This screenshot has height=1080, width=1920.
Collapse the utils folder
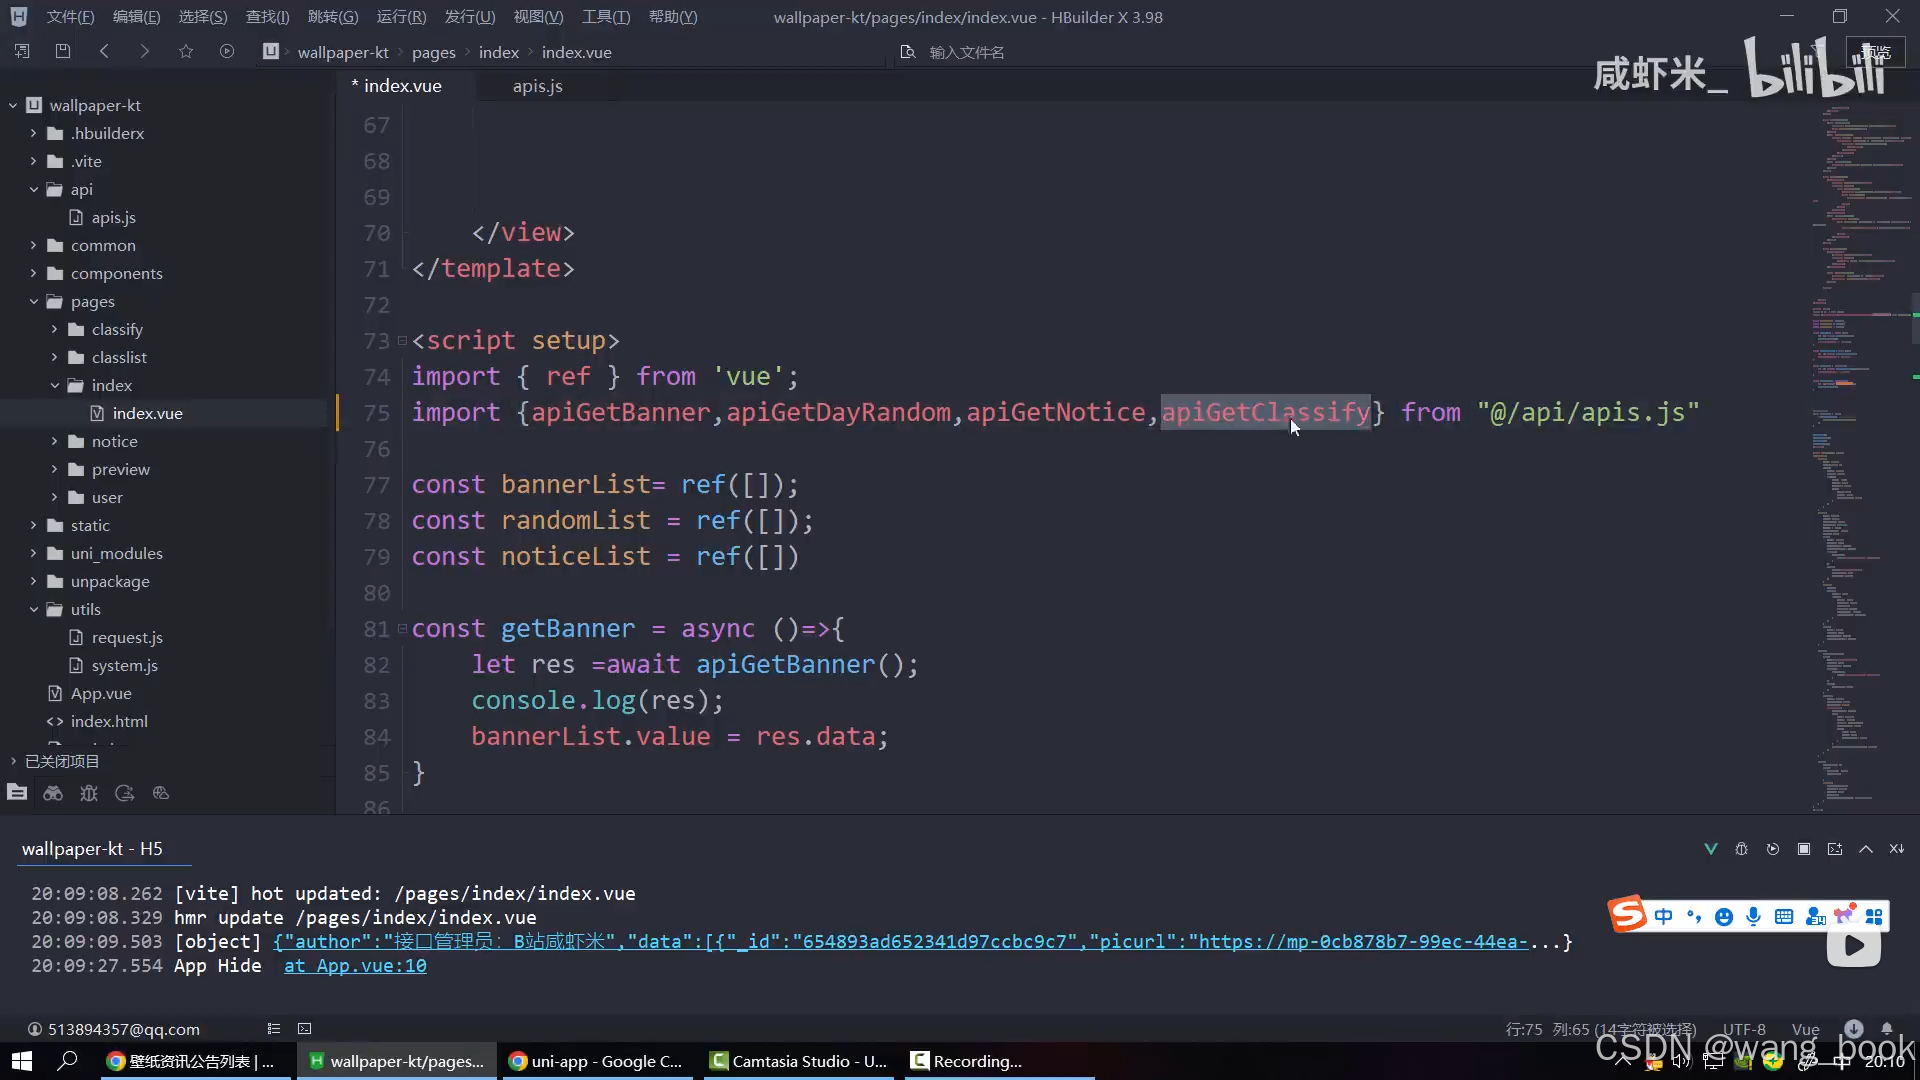pyautogui.click(x=33, y=609)
